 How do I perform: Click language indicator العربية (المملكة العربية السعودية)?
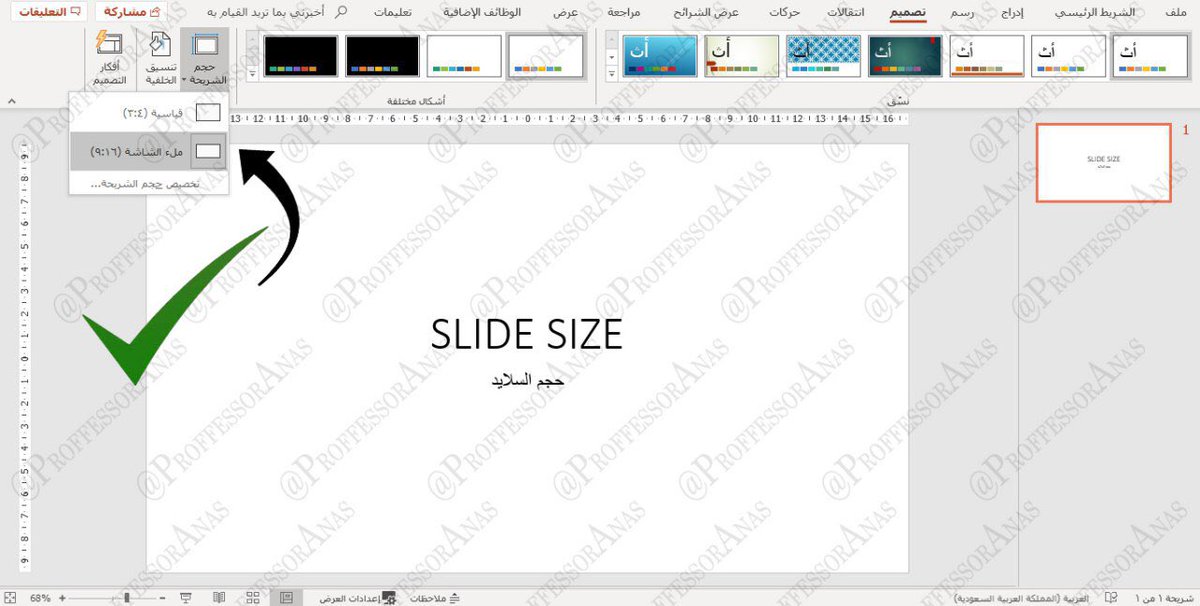[1021, 598]
